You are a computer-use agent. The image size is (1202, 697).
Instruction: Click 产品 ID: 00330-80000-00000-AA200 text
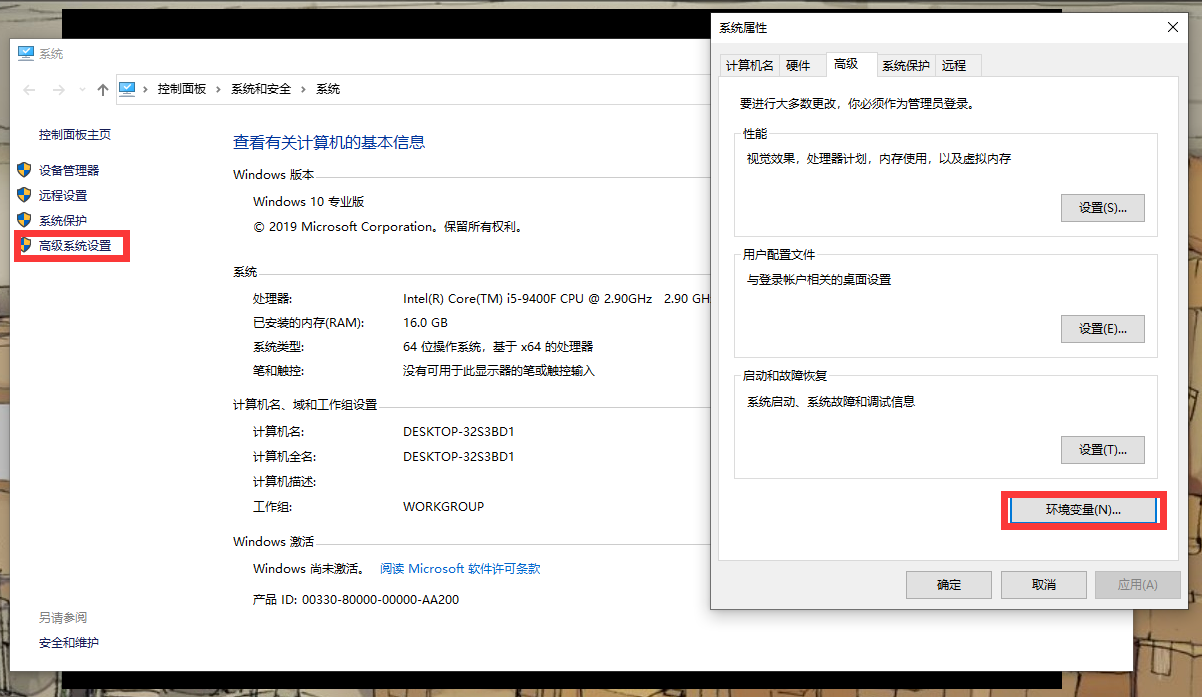(356, 599)
